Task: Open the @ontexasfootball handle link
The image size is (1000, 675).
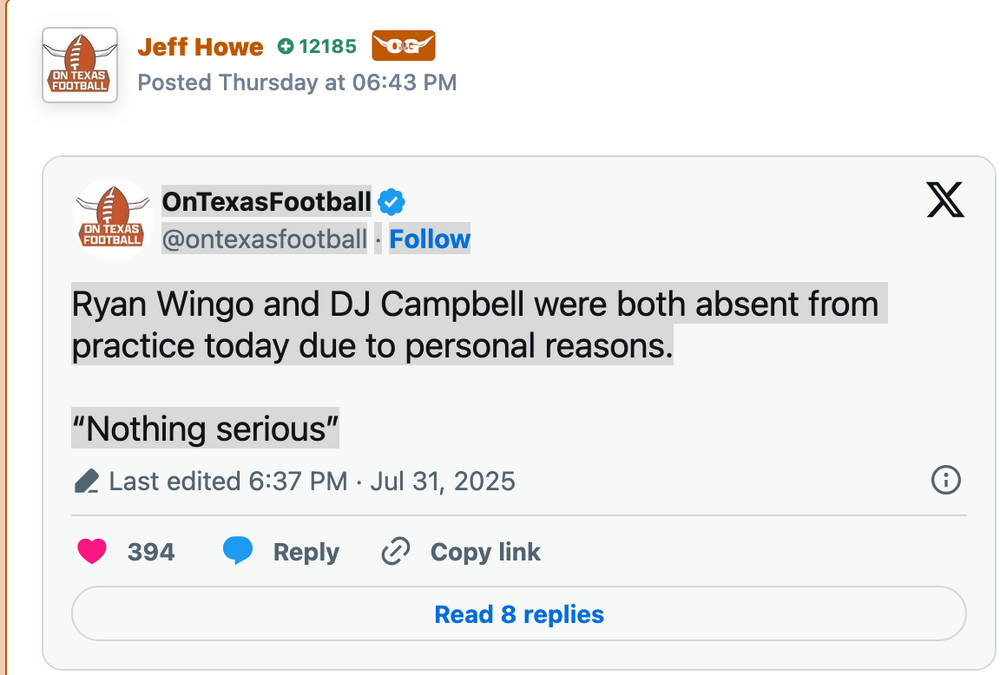Action: (264, 240)
